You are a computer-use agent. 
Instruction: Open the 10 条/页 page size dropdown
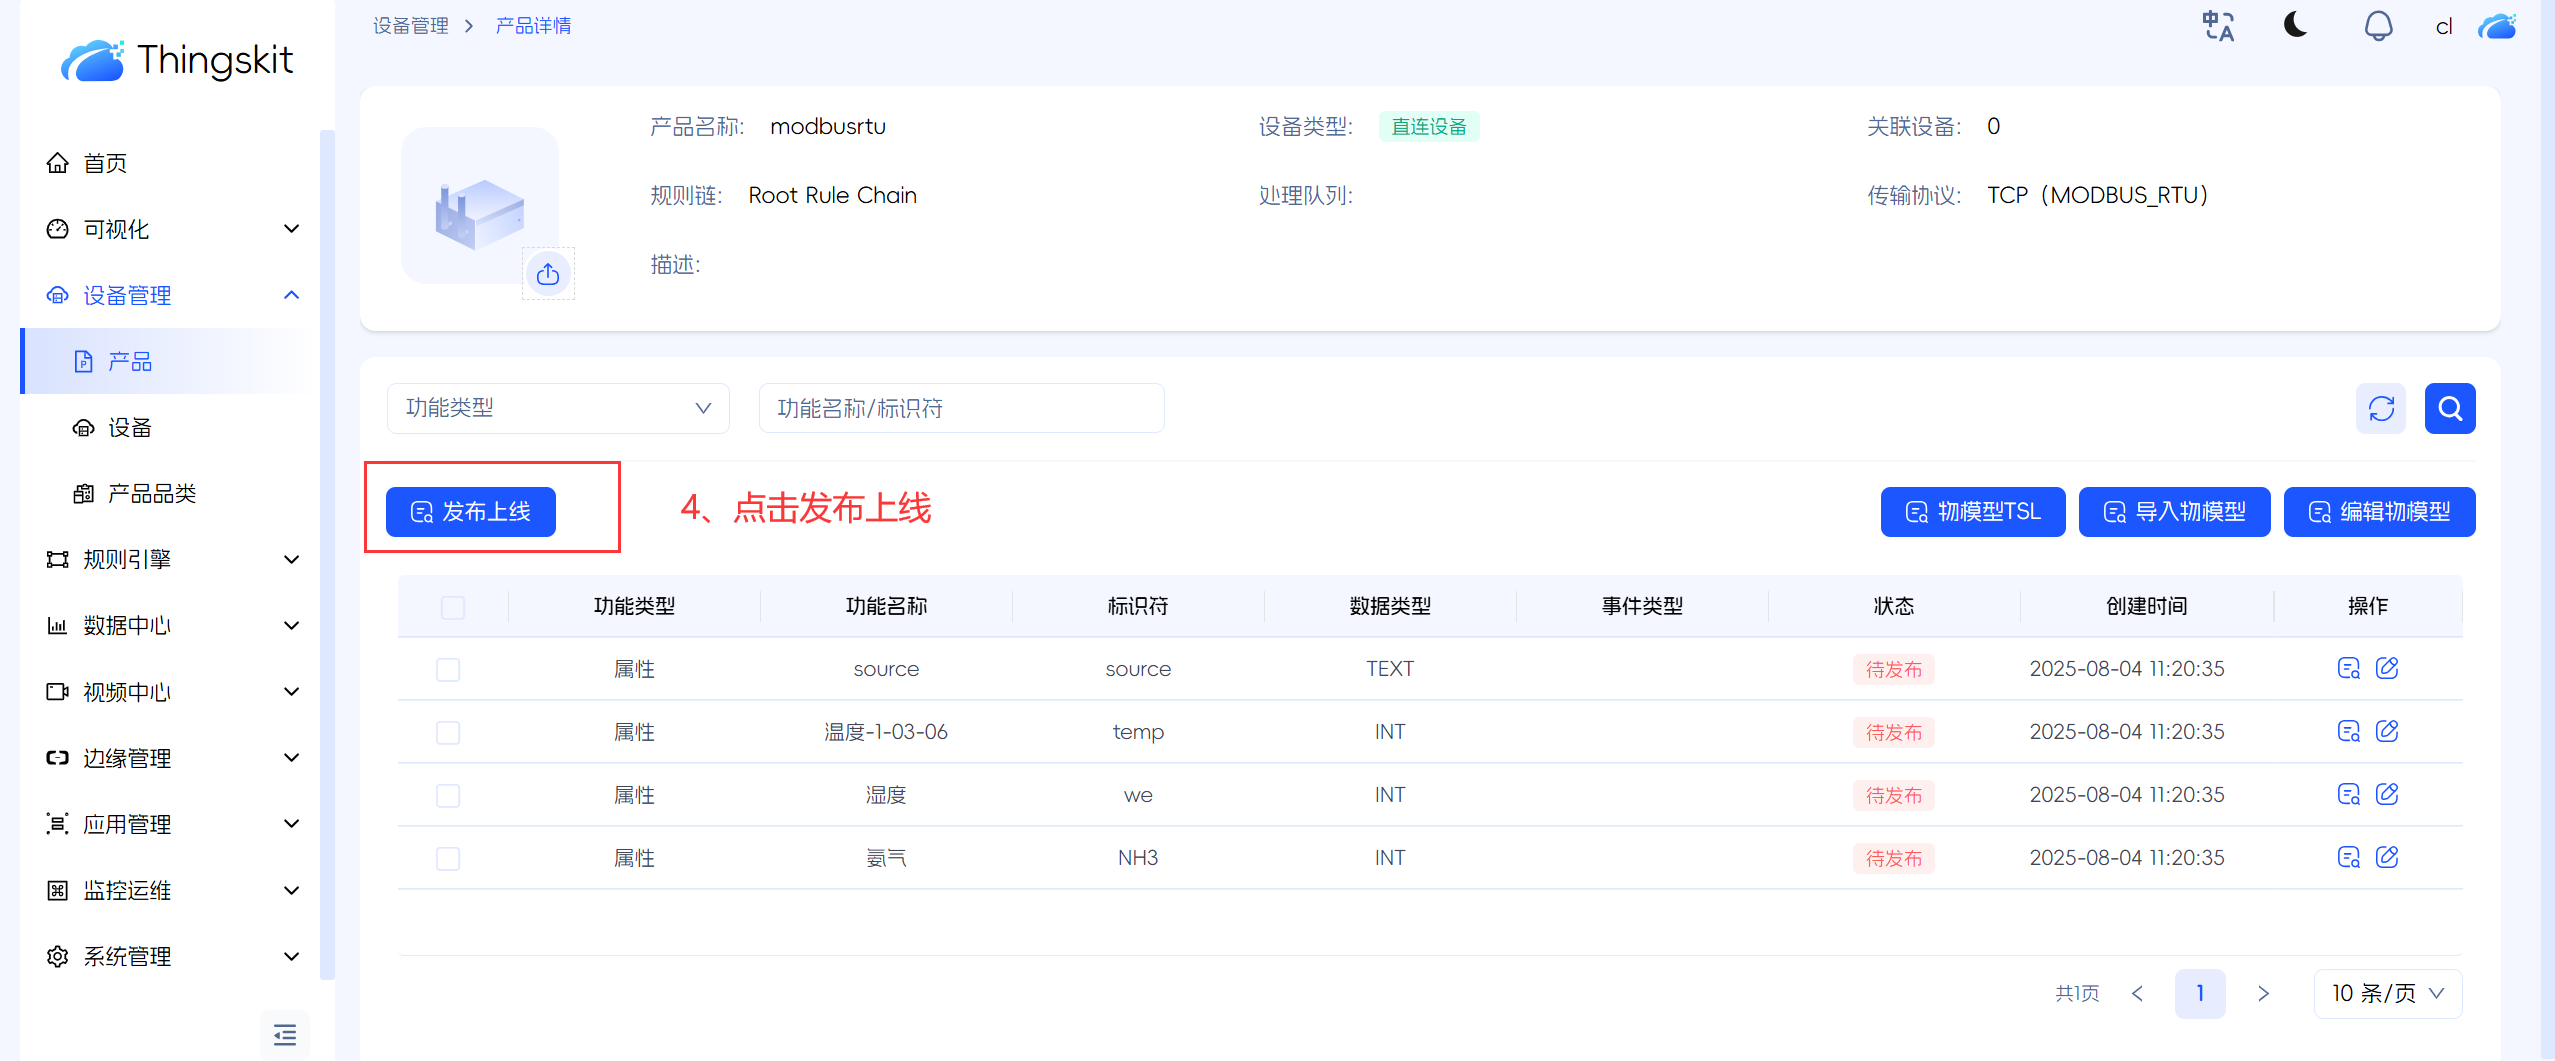(x=2387, y=993)
